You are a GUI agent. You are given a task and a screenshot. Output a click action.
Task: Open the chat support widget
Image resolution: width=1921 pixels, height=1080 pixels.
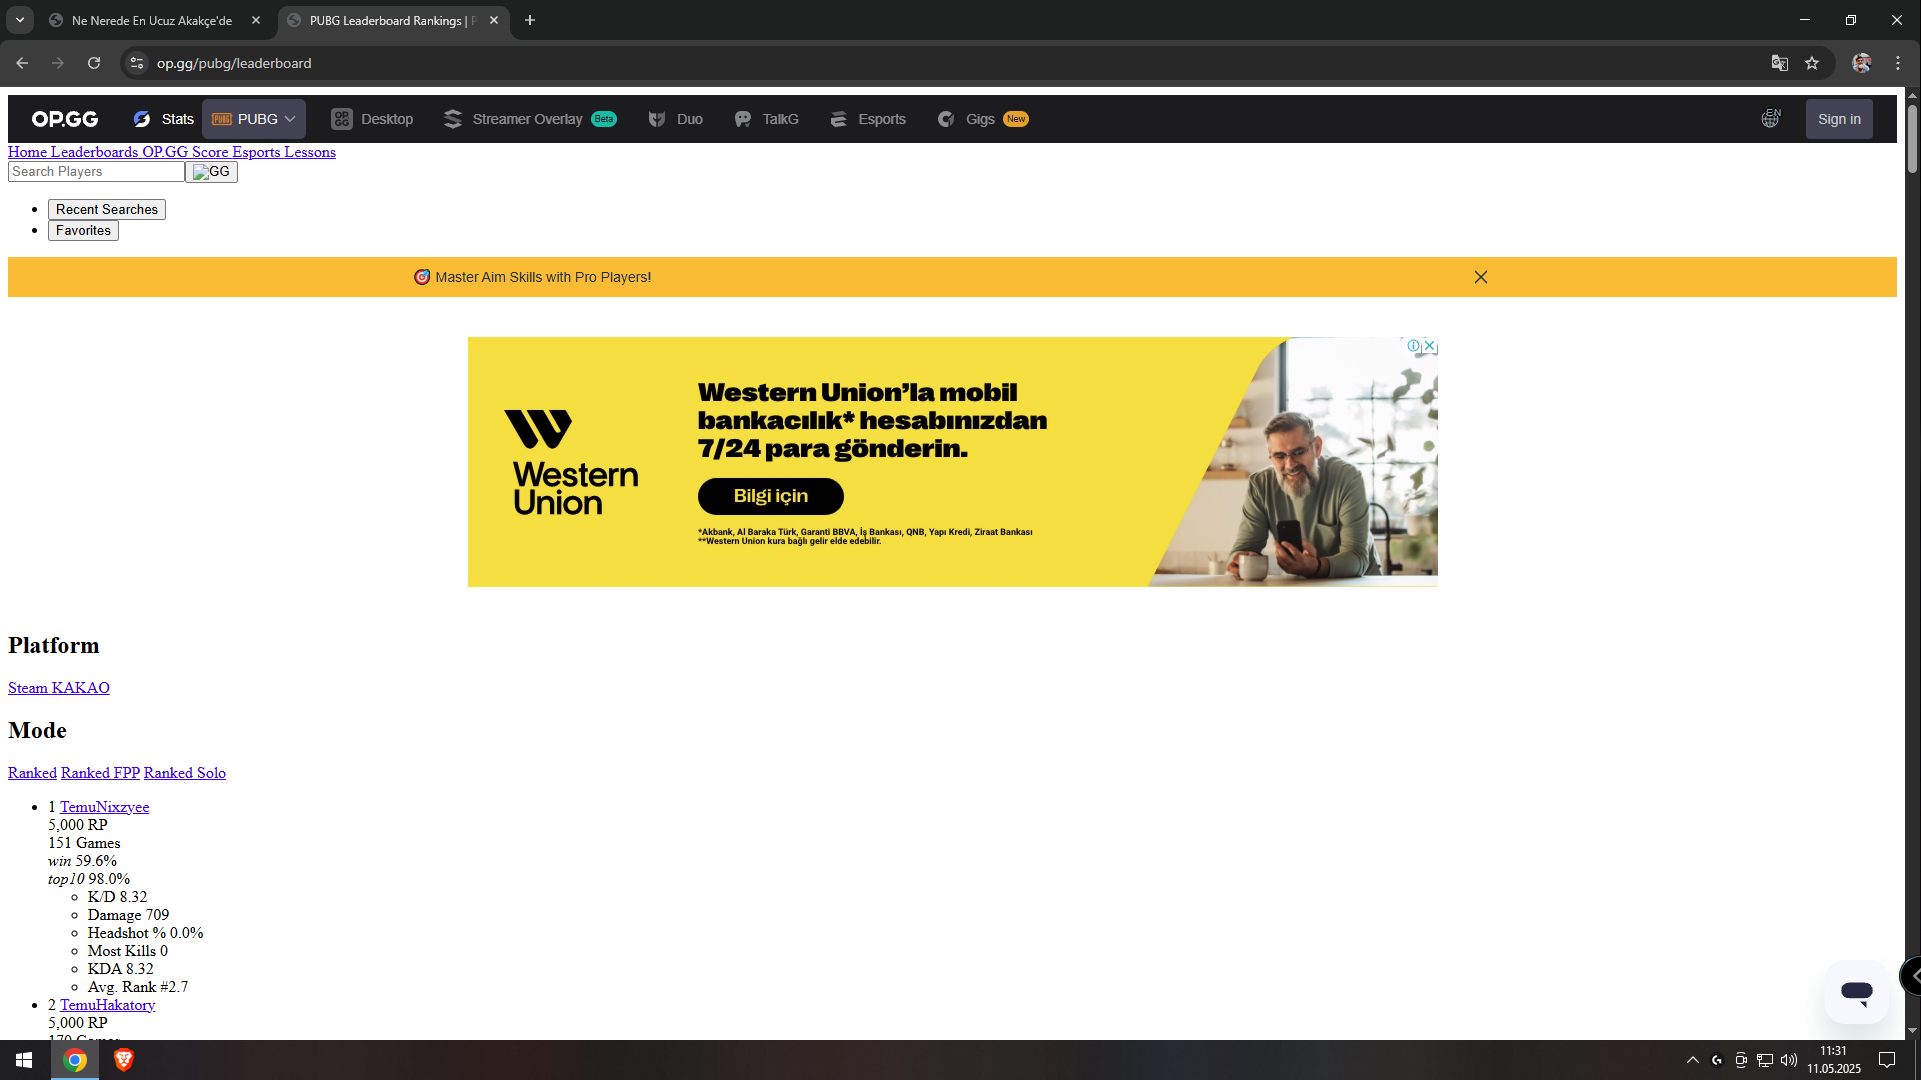tap(1857, 992)
